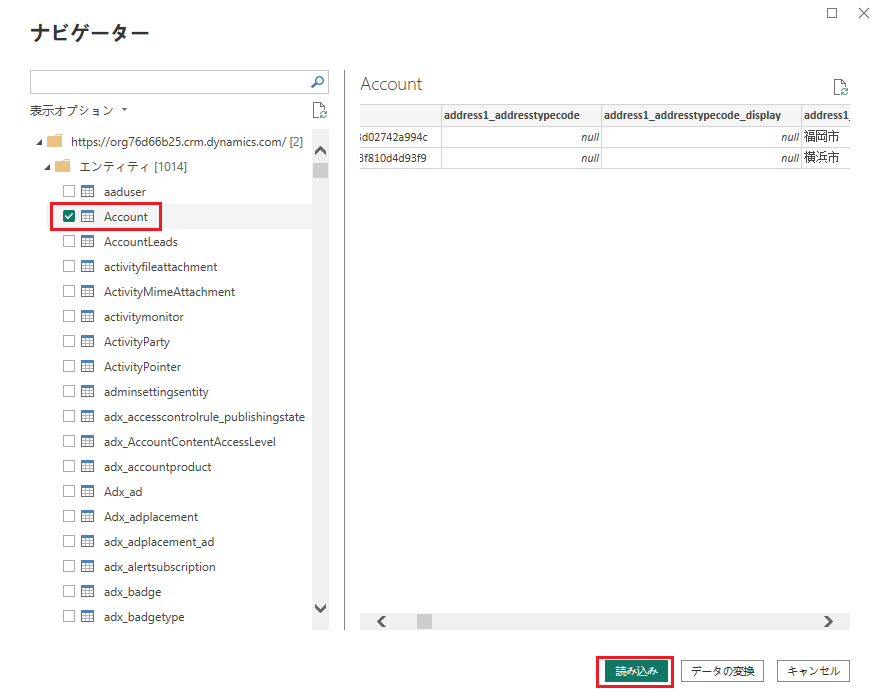Select the ActivityPointer entity in the list
This screenshot has height=700, width=880.
coord(142,367)
